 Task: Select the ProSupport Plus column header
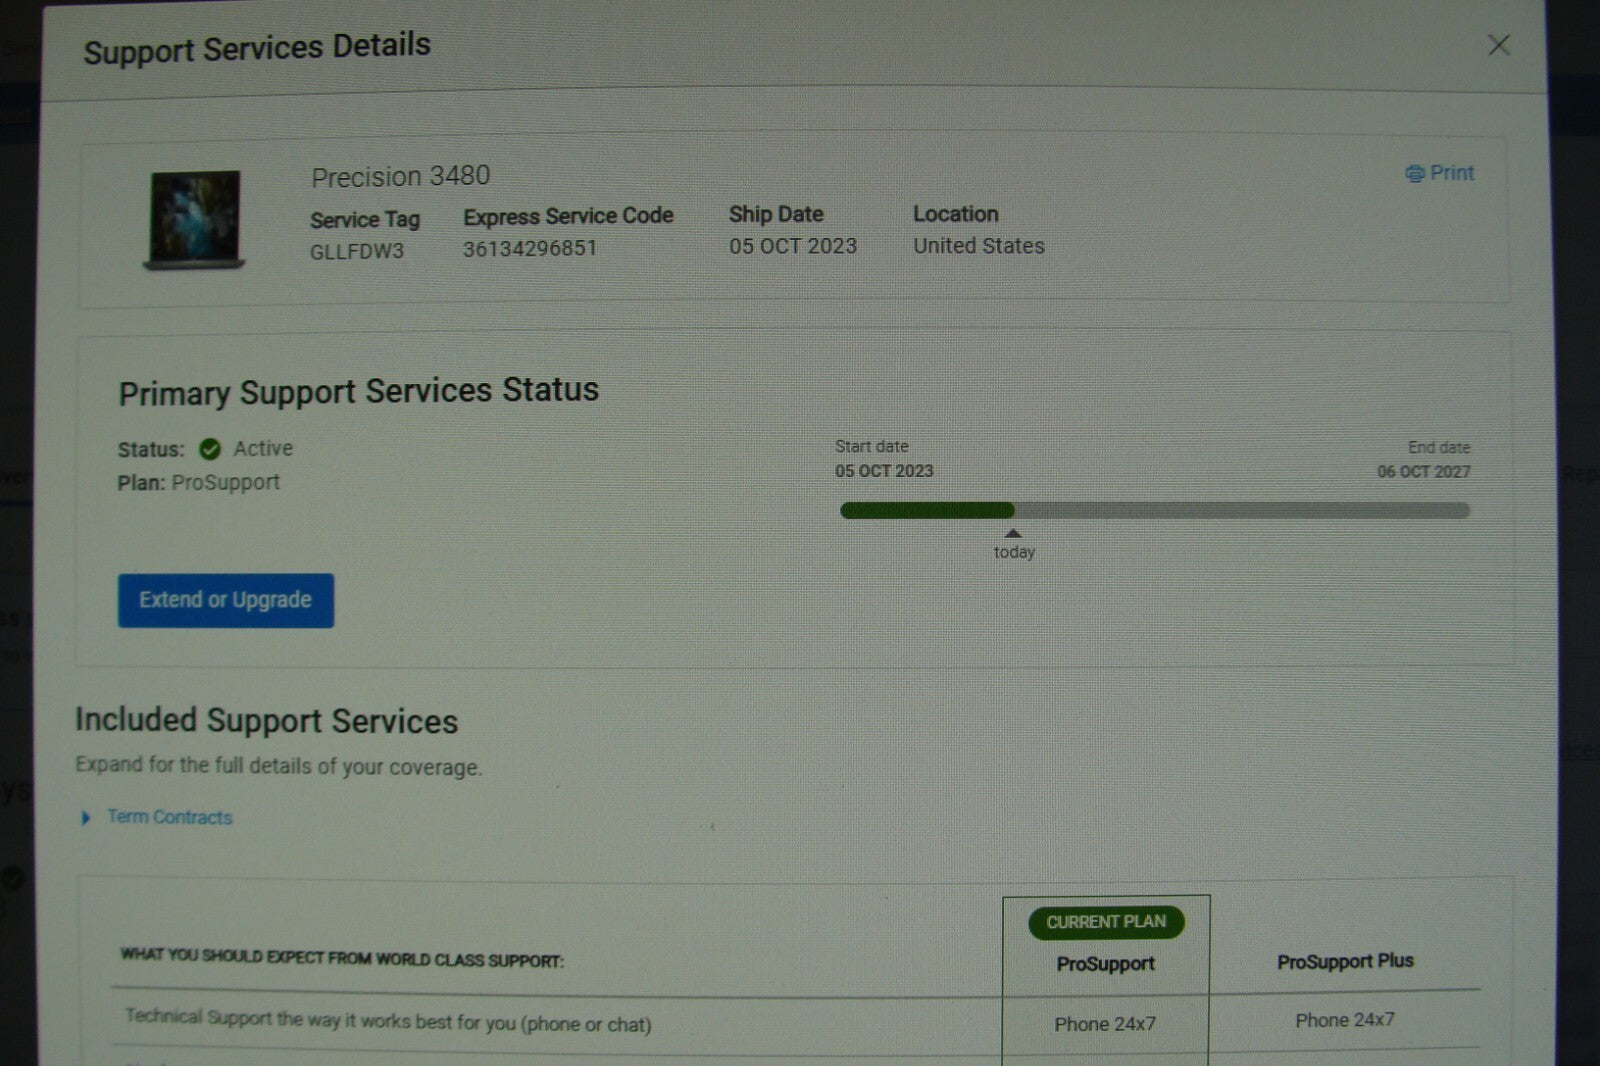click(1345, 961)
